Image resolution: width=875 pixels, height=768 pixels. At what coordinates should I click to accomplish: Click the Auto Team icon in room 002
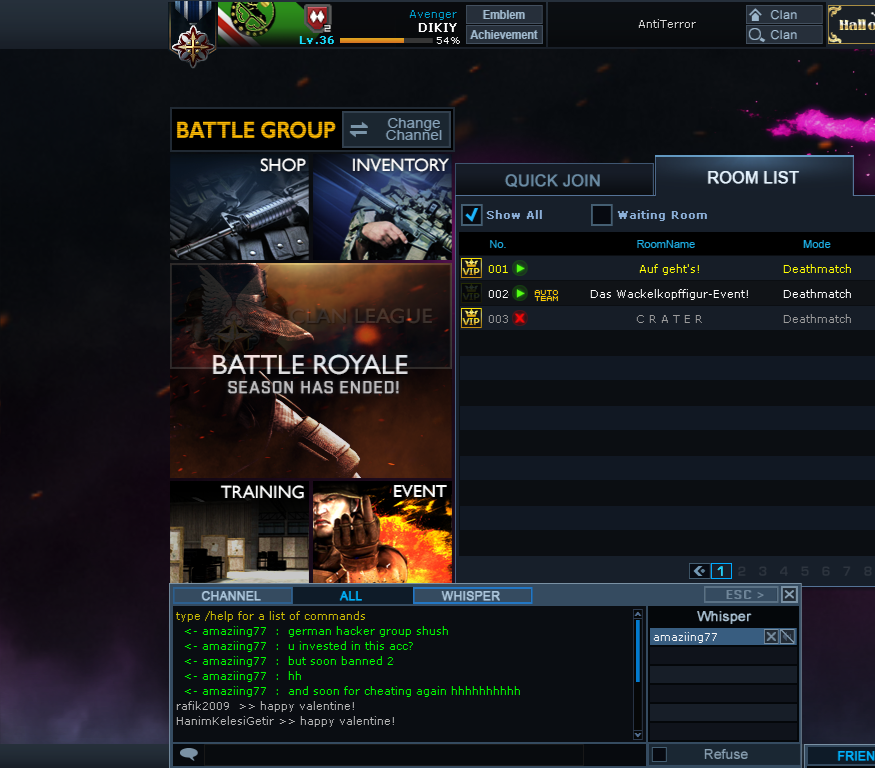[546, 295]
